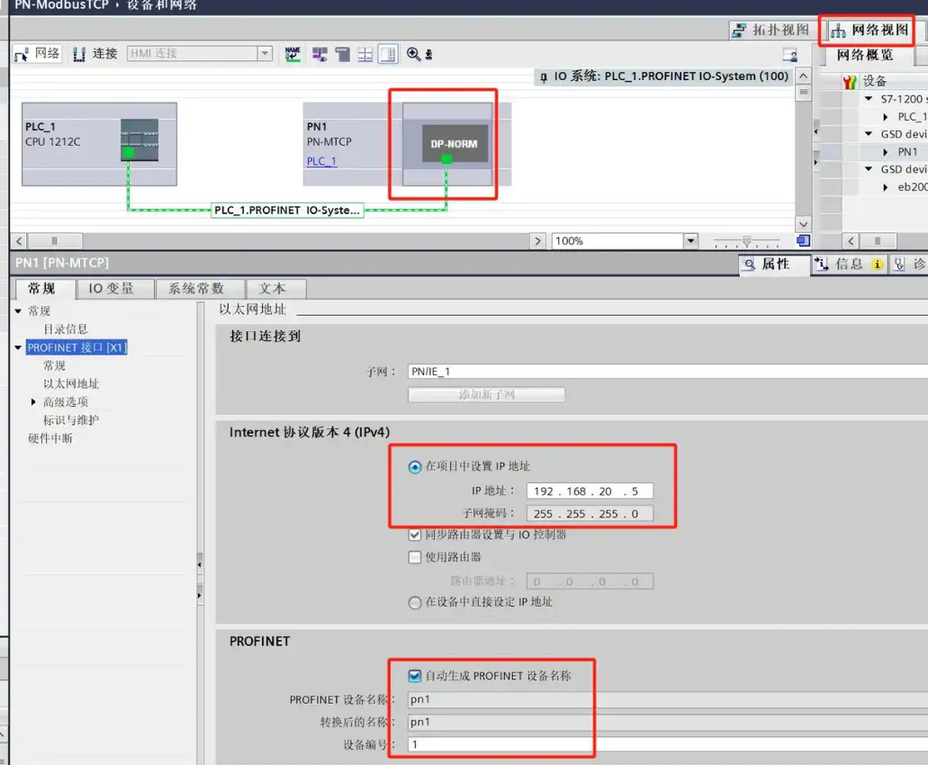928x765 pixels.
Task: Click the 子网掩码 field 255.255.255.0
Action: point(589,514)
